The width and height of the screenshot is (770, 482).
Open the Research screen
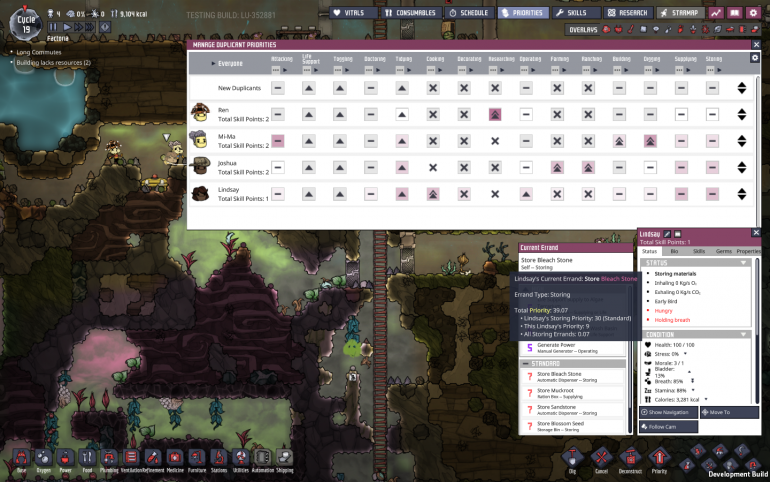coord(628,13)
